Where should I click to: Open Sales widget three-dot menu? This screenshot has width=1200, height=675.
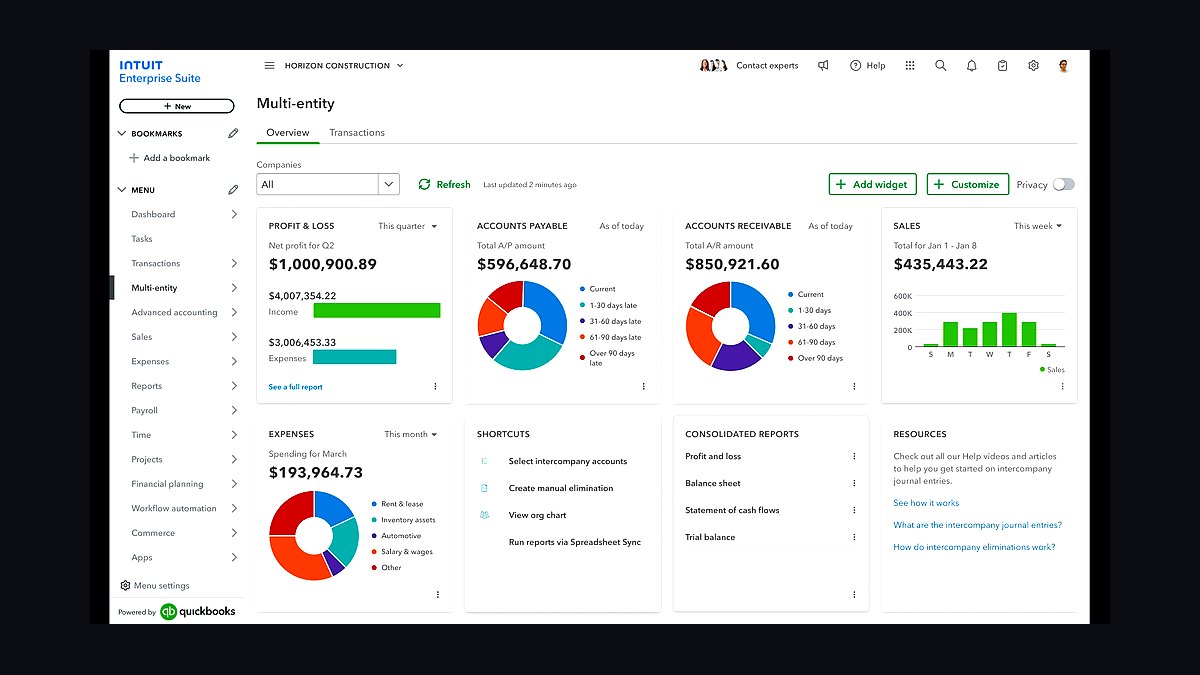(x=1062, y=386)
